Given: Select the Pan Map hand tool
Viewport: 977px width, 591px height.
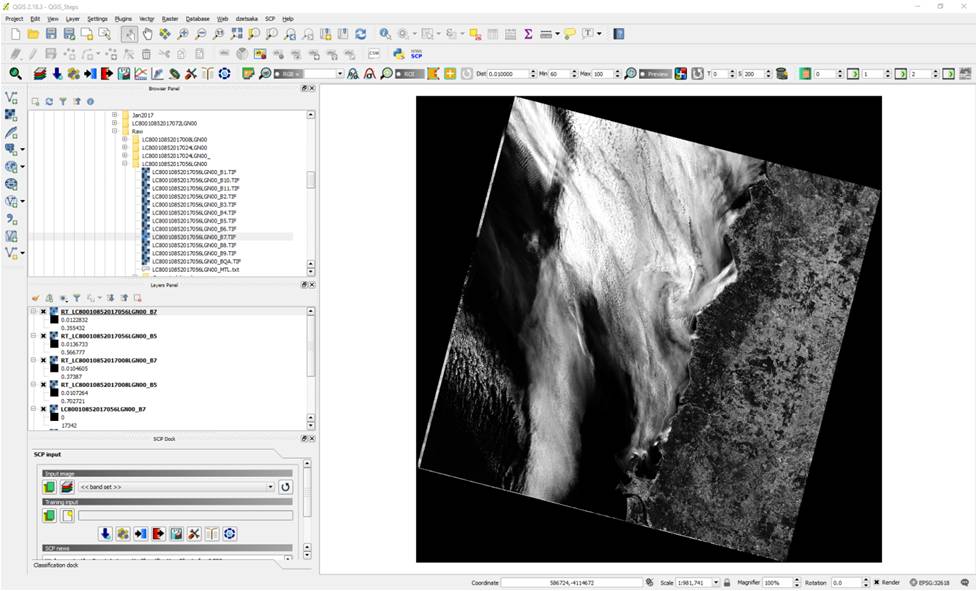Looking at the screenshot, I should [147, 34].
